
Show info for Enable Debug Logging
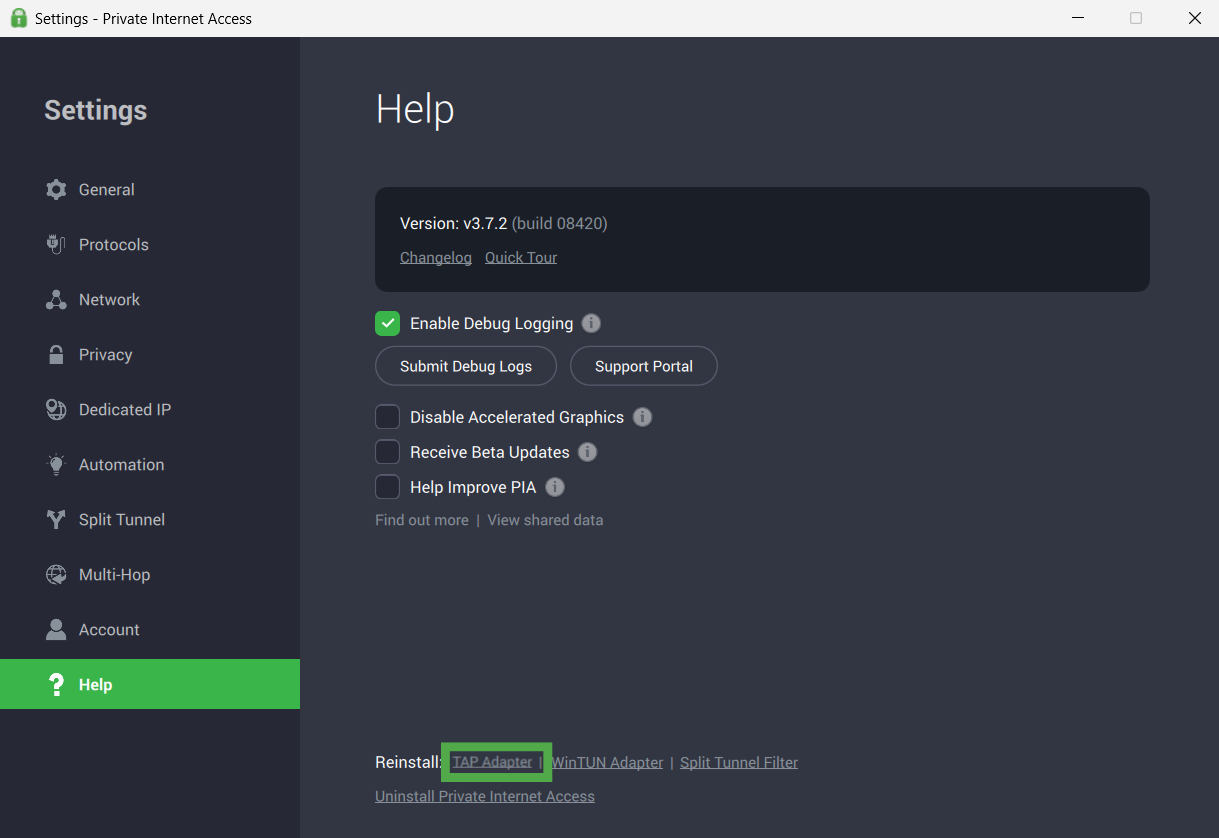click(591, 323)
